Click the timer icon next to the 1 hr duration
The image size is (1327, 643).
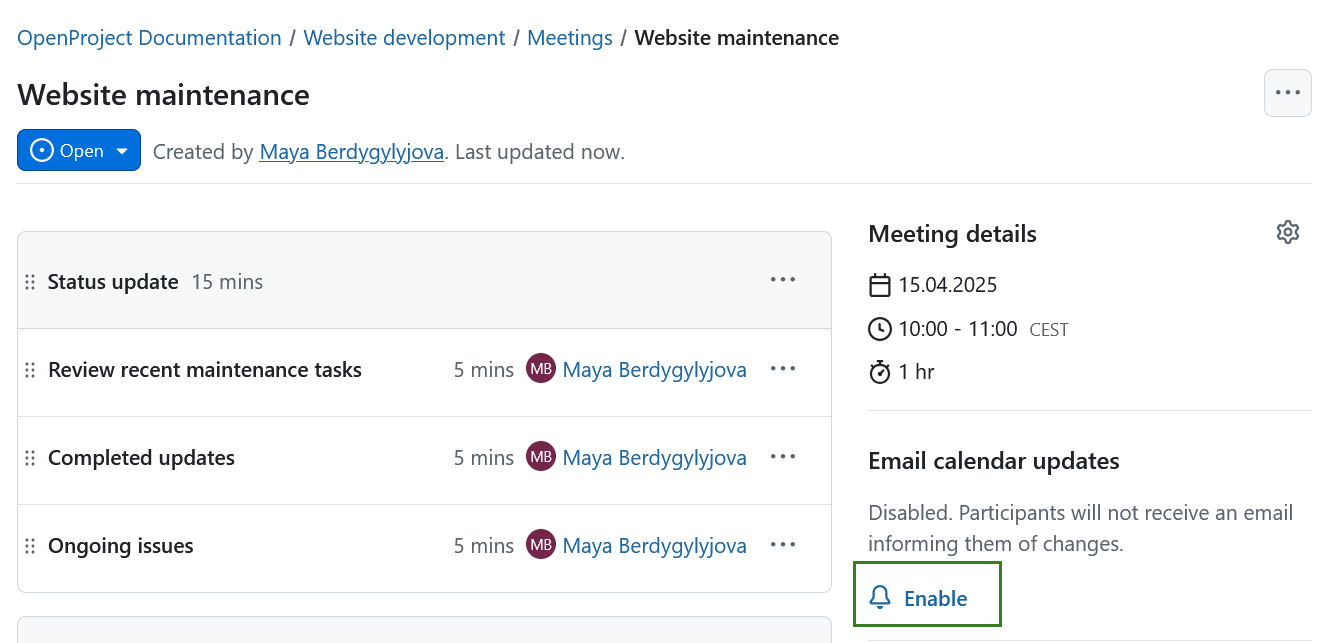pos(879,371)
